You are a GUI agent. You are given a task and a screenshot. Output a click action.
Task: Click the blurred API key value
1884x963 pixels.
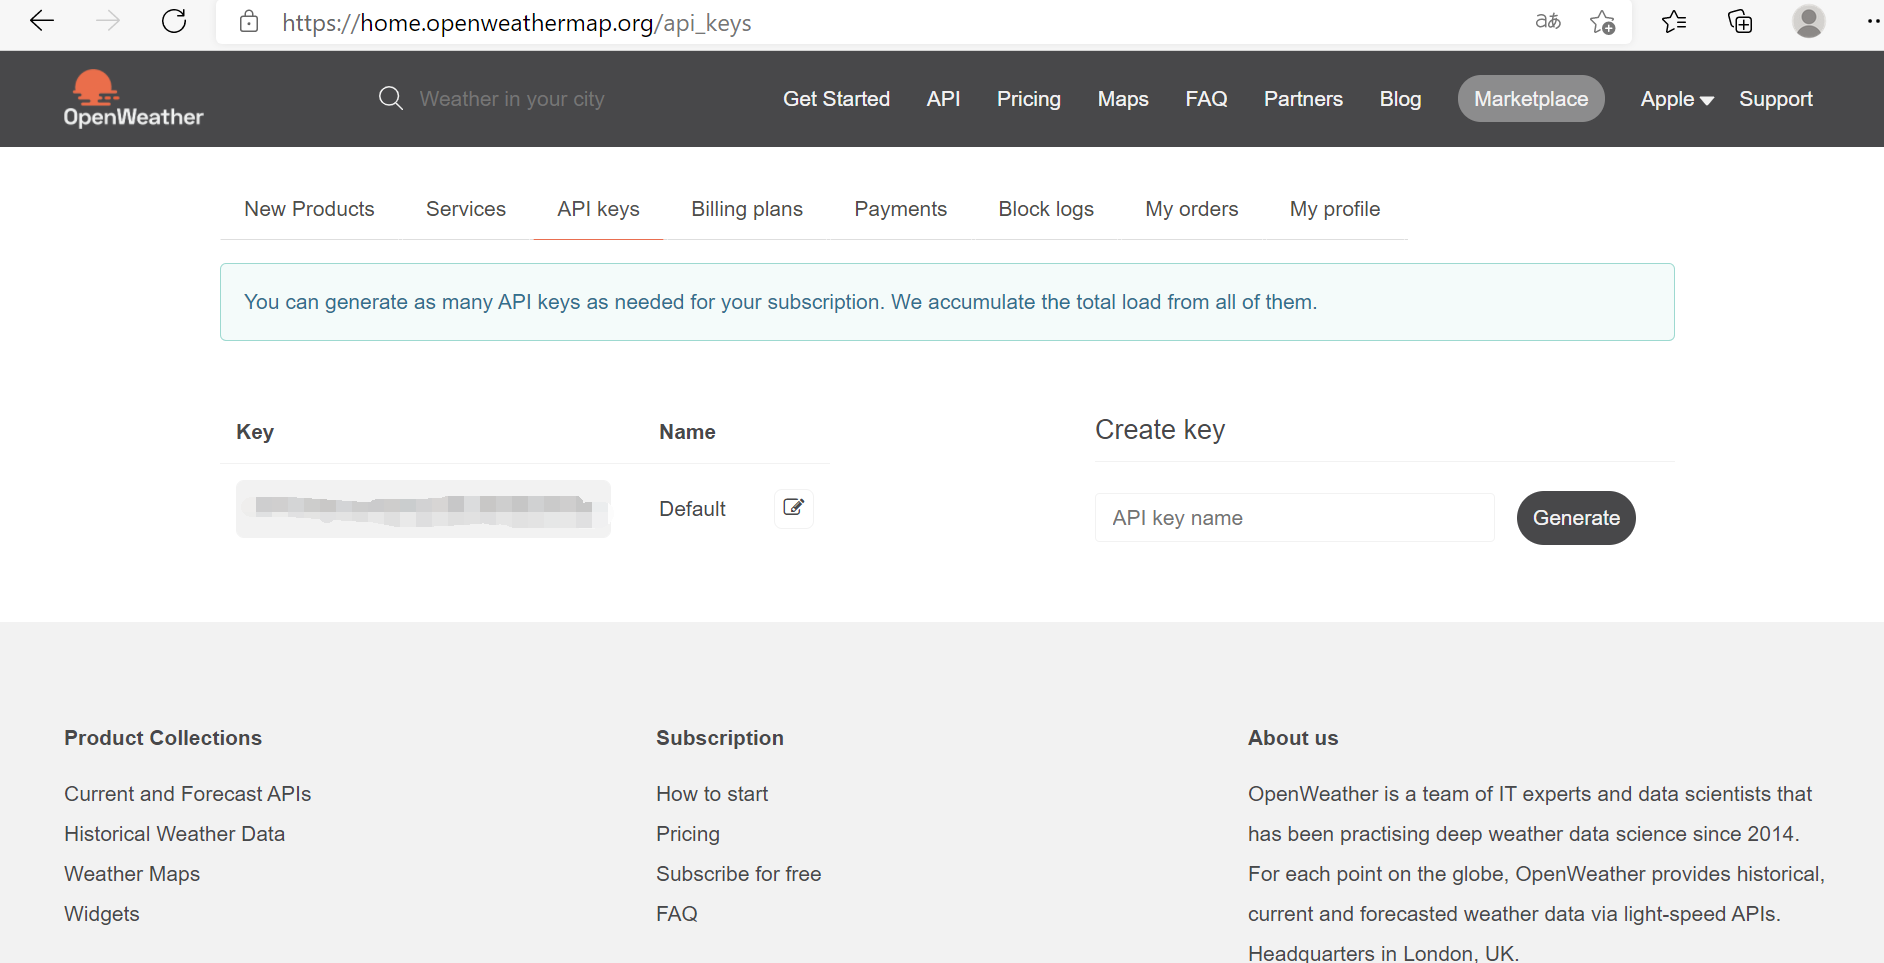(x=423, y=509)
